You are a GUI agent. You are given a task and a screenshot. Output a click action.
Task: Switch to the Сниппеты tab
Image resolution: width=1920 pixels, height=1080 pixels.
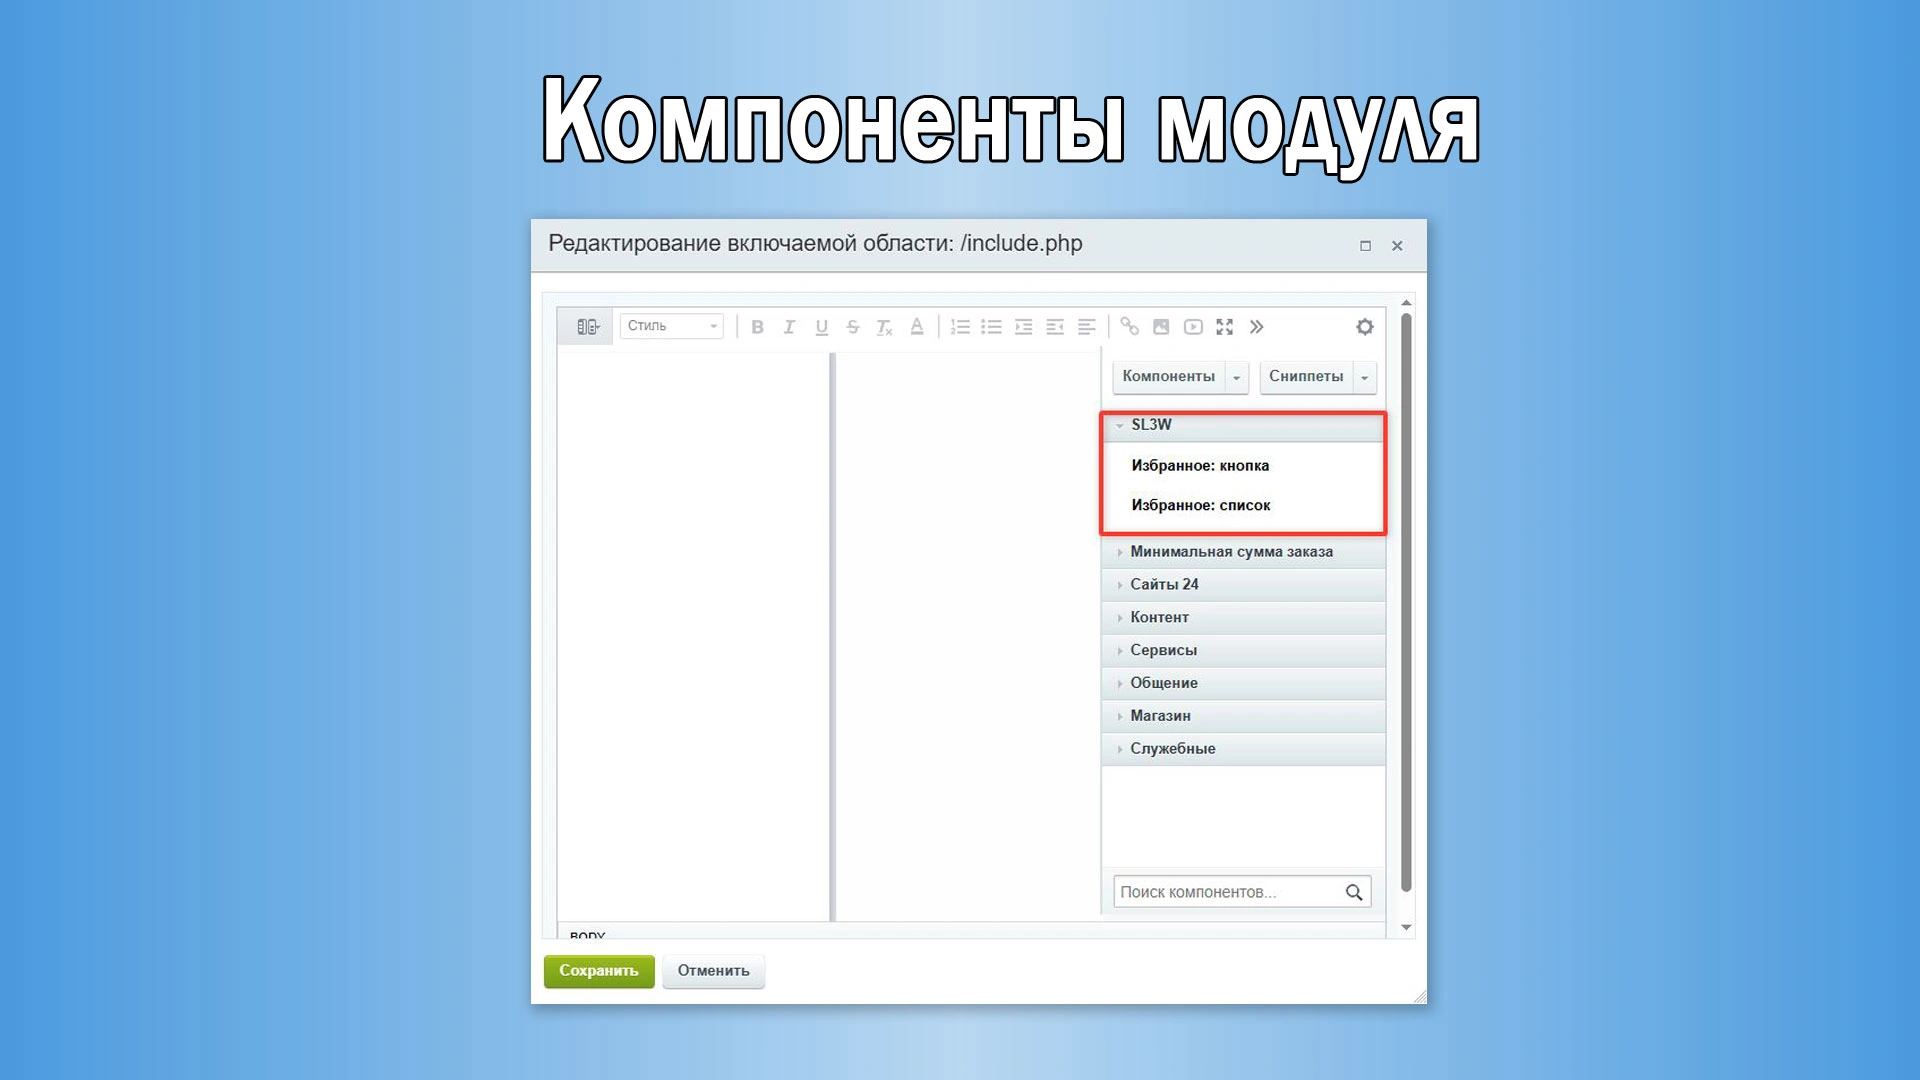point(1306,377)
